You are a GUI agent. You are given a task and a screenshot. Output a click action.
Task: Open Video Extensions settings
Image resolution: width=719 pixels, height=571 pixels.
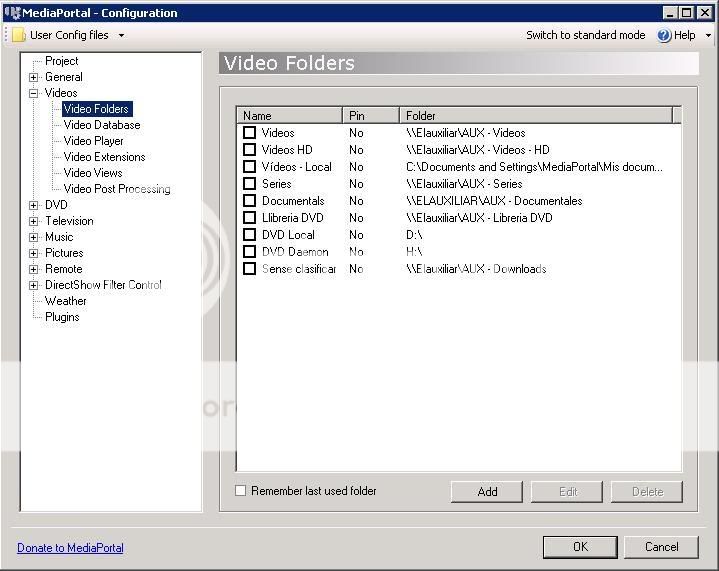(105, 157)
